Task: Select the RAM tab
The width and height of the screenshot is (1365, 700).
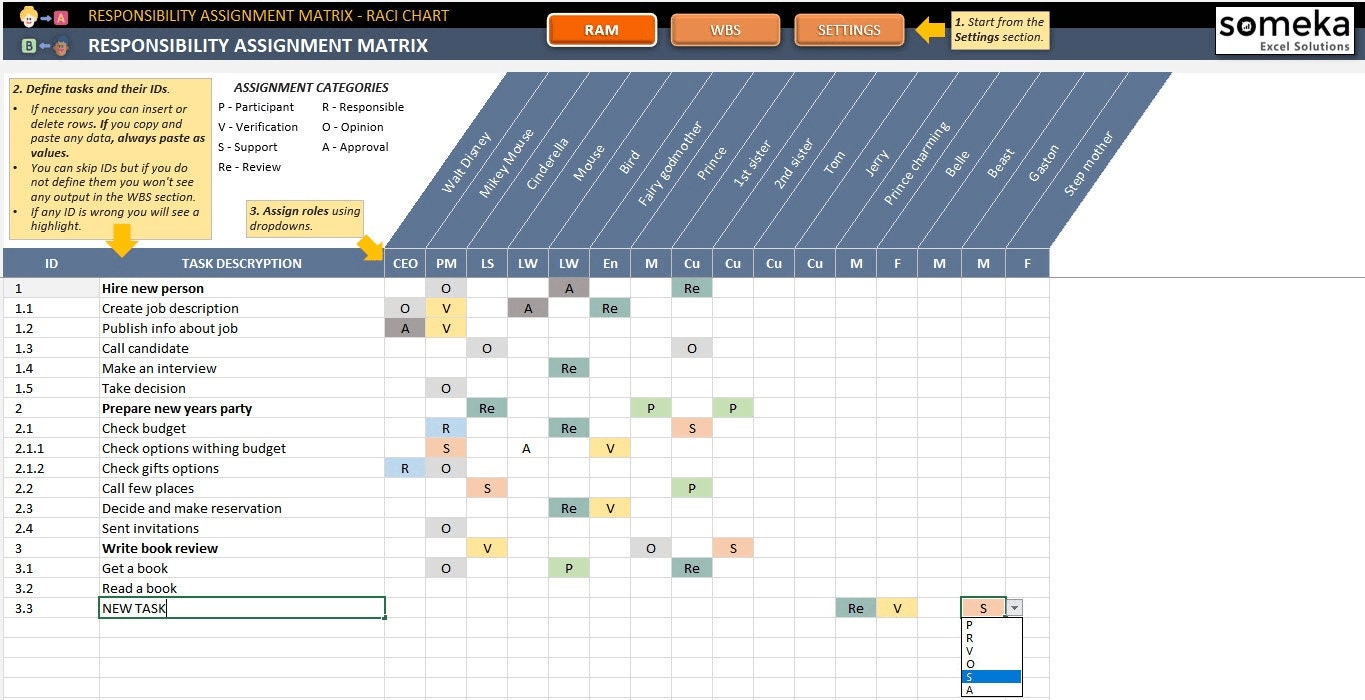Action: click(601, 30)
